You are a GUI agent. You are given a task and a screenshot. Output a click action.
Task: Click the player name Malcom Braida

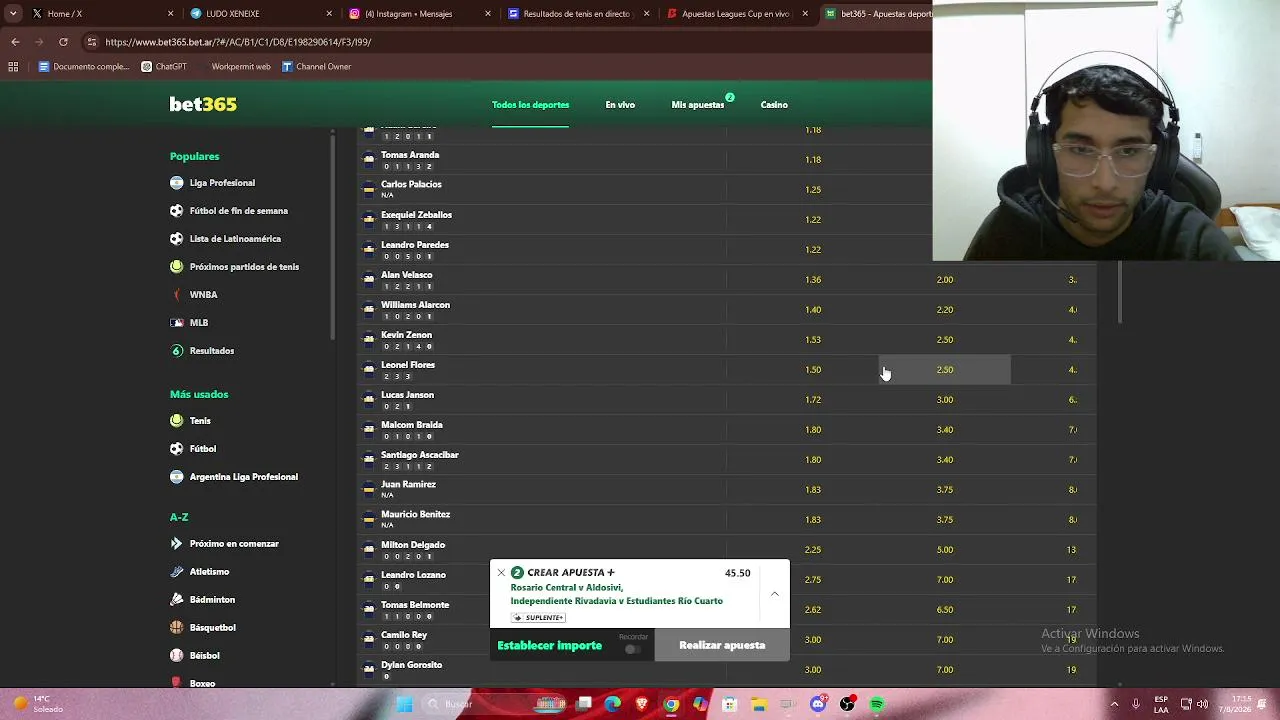(x=412, y=425)
